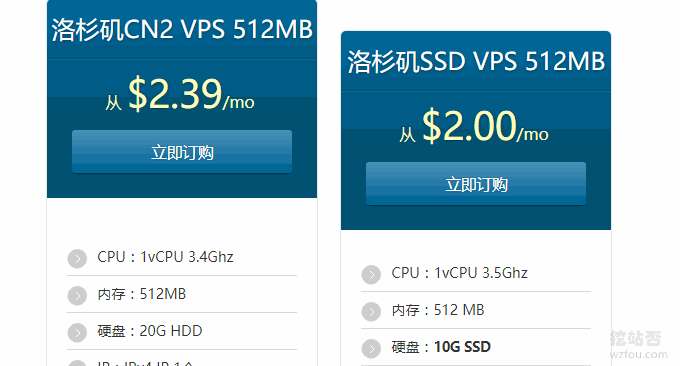Click the 硬盘 20G HDD spec line
Screen dimensions: 680x366
coord(150,331)
